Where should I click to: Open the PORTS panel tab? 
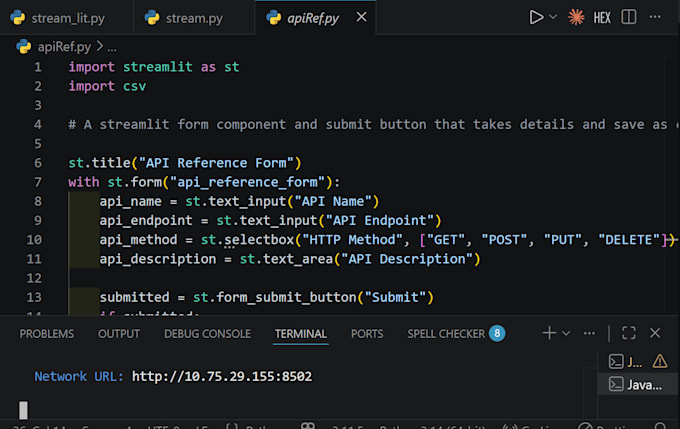click(x=367, y=334)
